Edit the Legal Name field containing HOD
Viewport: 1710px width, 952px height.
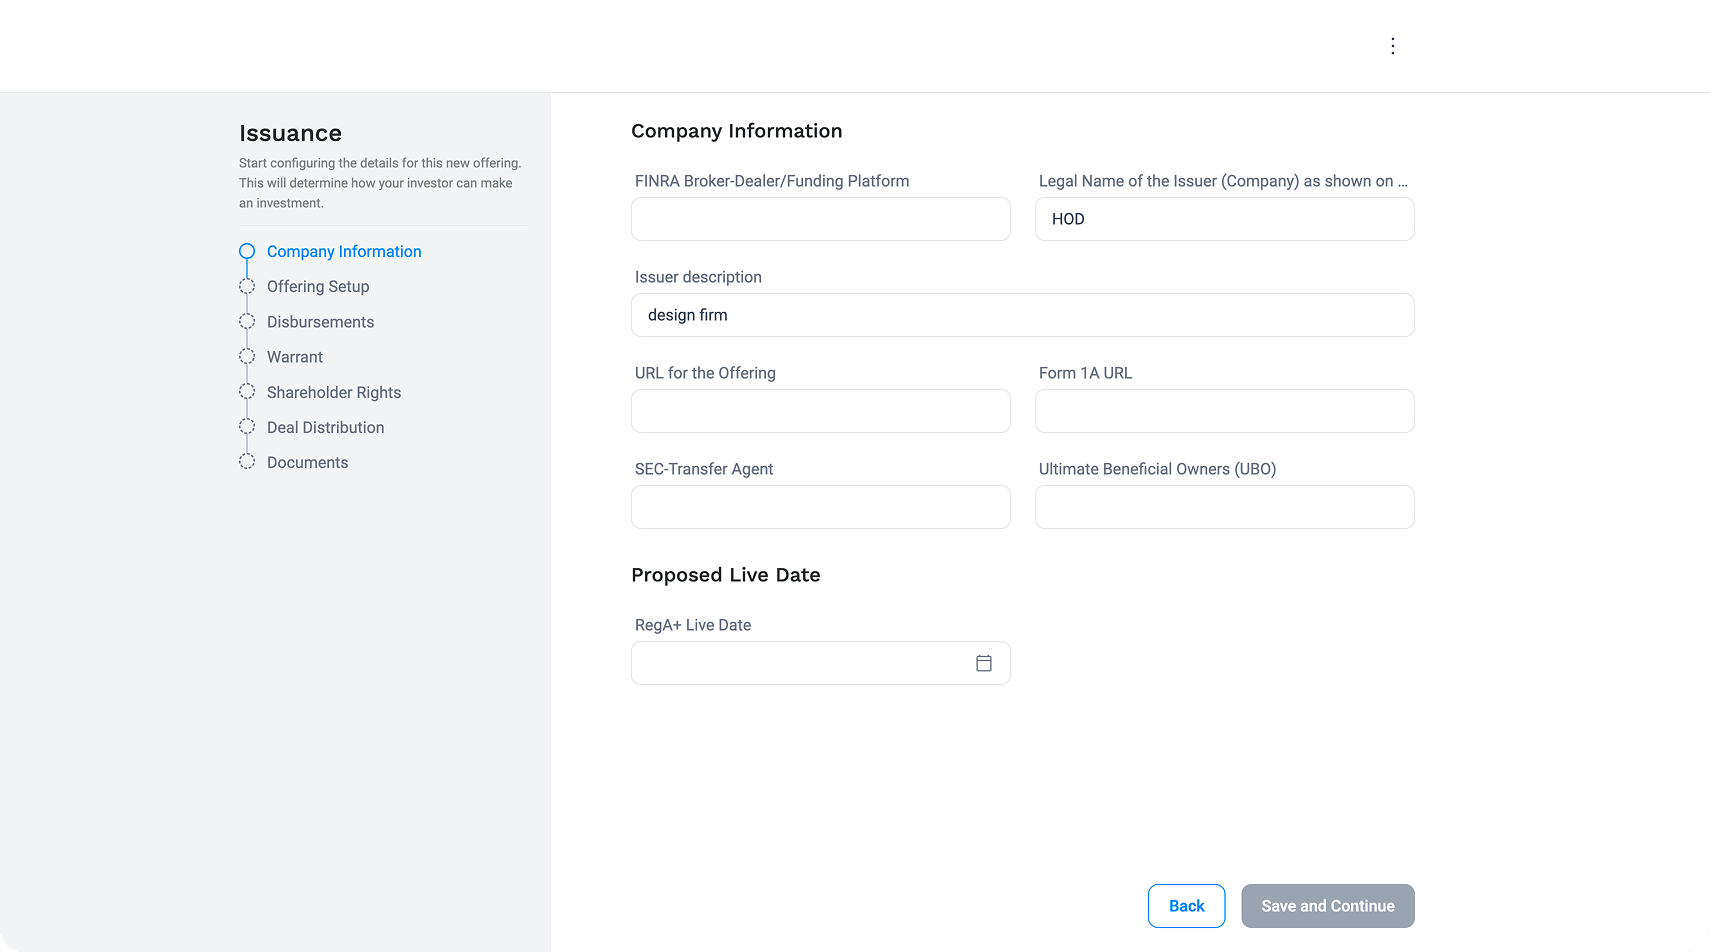click(x=1225, y=219)
